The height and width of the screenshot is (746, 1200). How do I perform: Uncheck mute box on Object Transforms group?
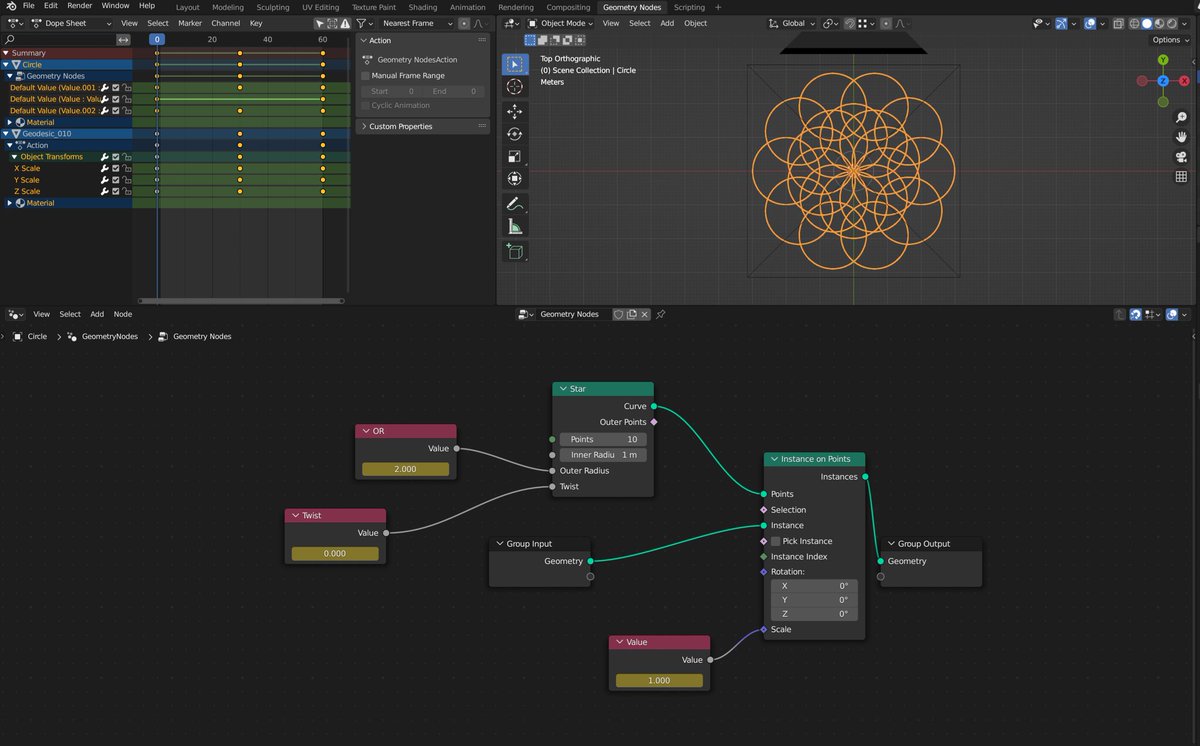click(x=116, y=157)
